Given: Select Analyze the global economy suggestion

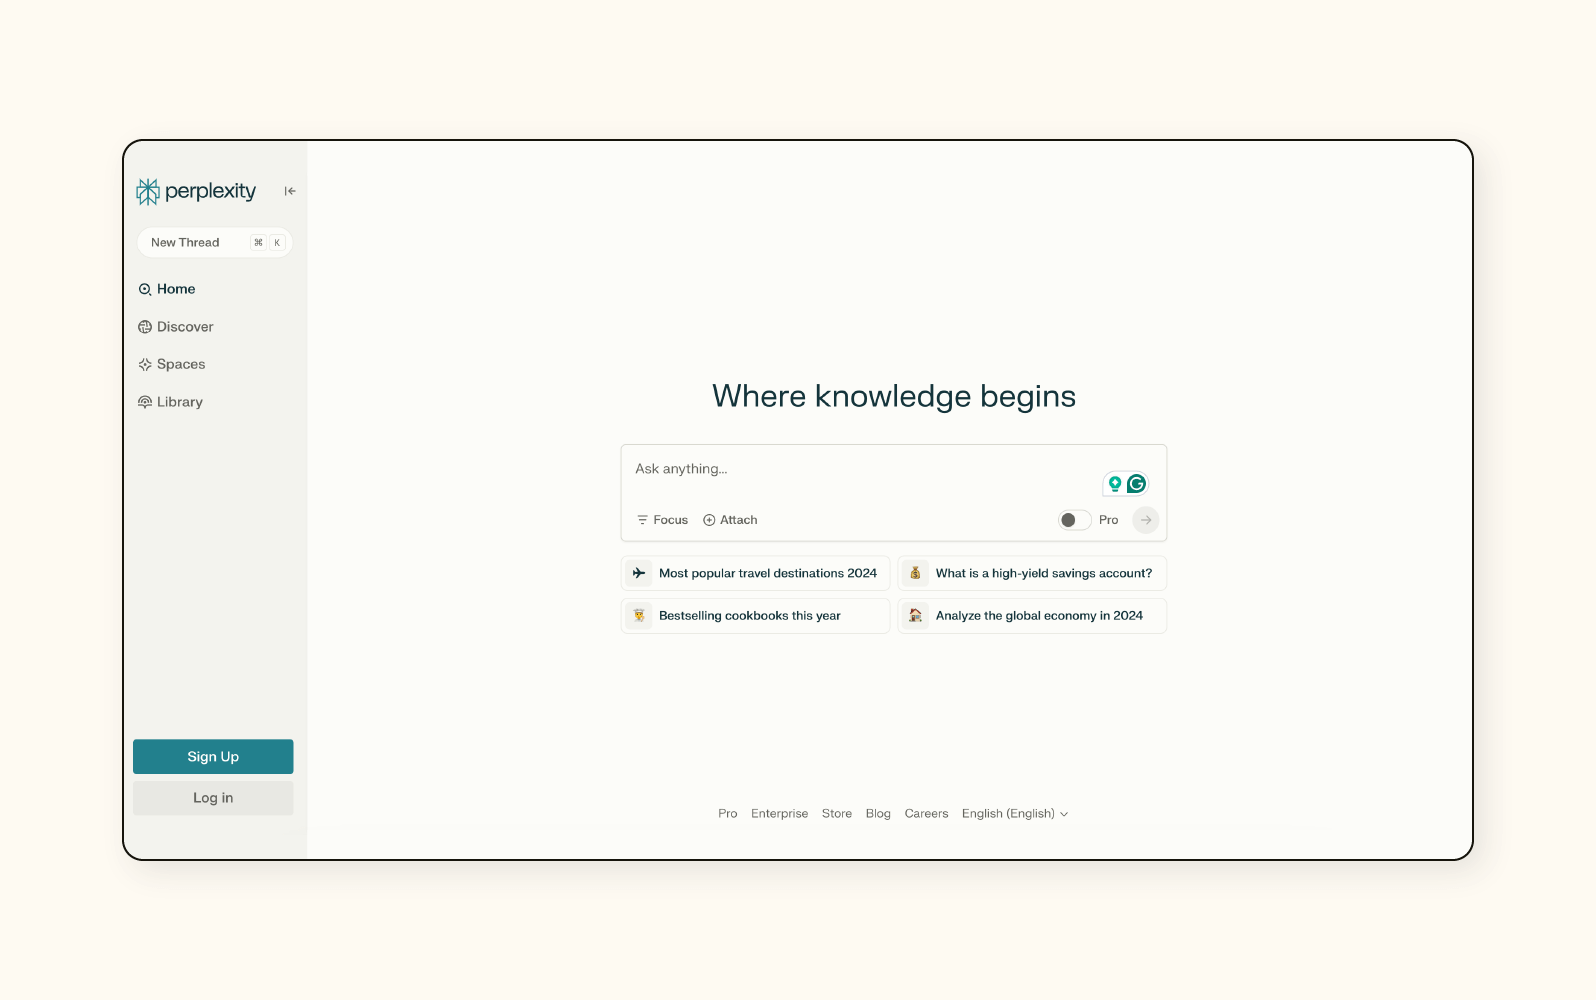Looking at the screenshot, I should tap(1032, 616).
